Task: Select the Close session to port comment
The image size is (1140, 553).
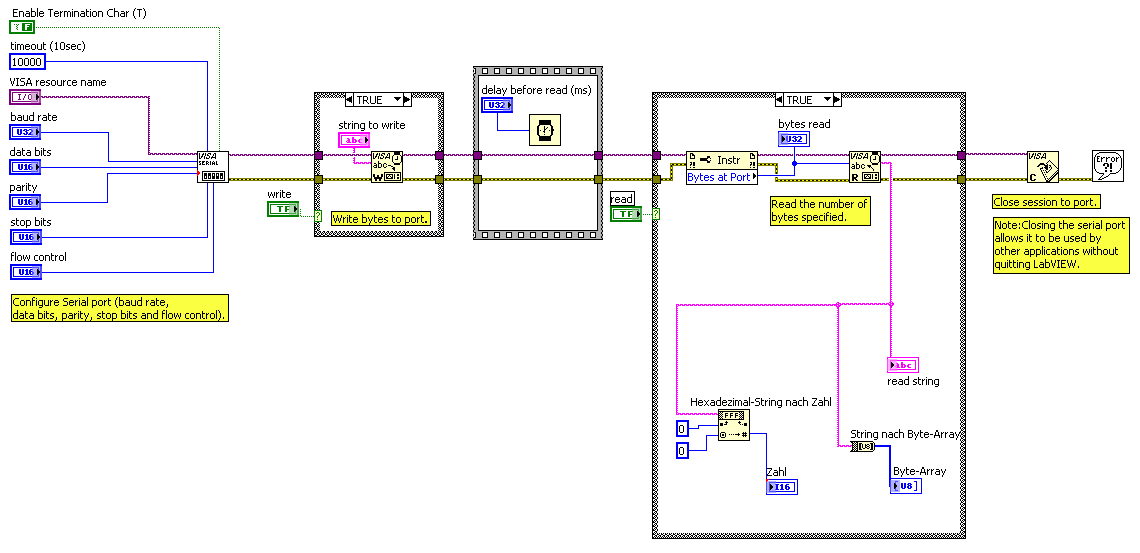Action: pyautogui.click(x=1046, y=201)
